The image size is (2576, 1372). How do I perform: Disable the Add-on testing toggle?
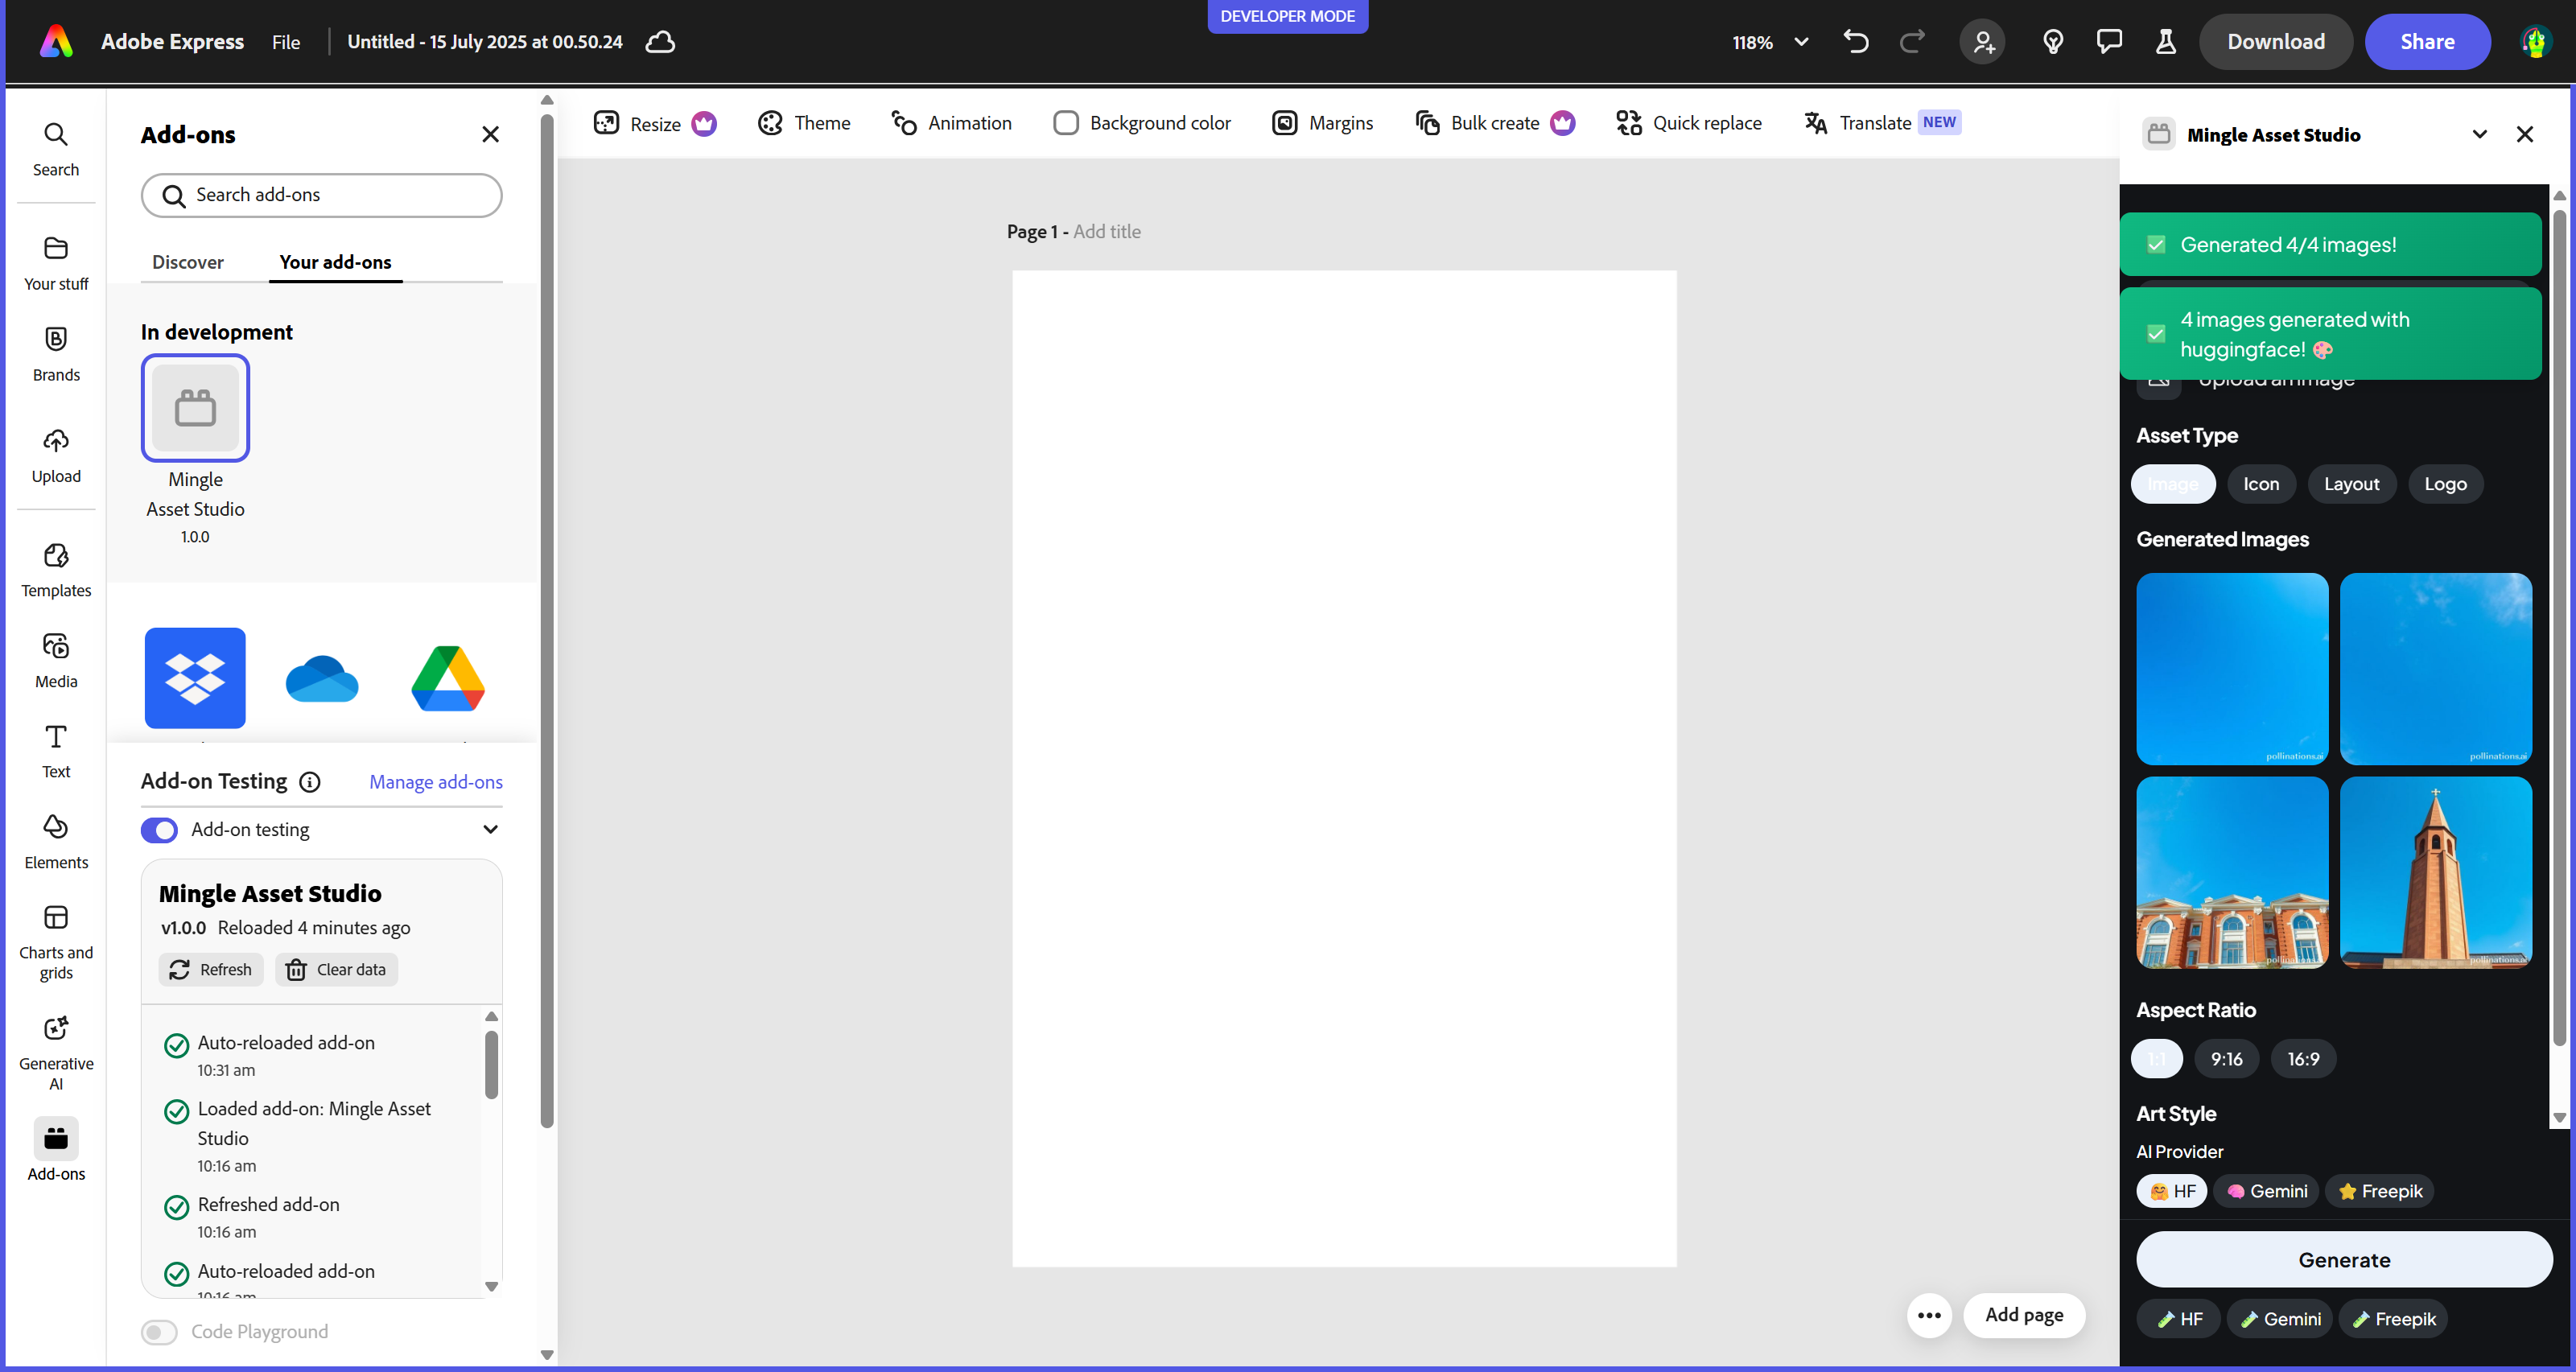pyautogui.click(x=159, y=830)
